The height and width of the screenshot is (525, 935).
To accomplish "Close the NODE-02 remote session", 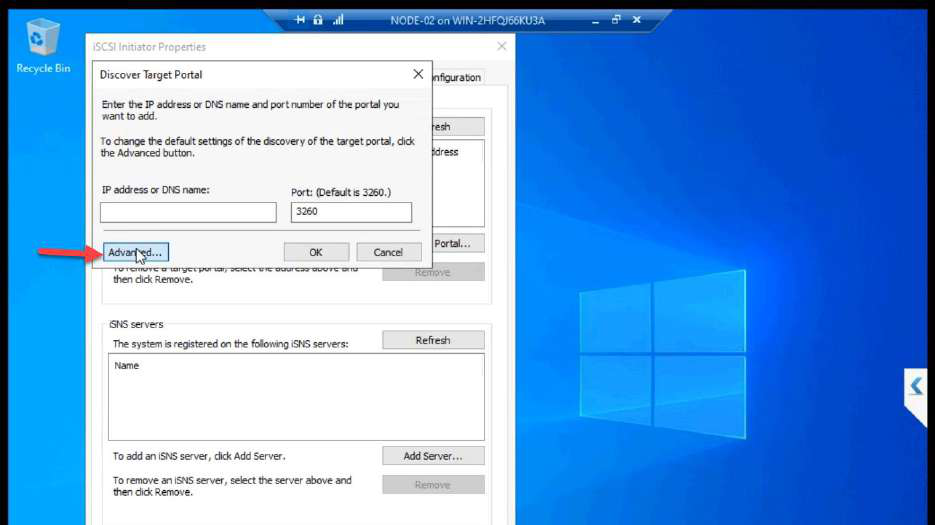I will (637, 20).
